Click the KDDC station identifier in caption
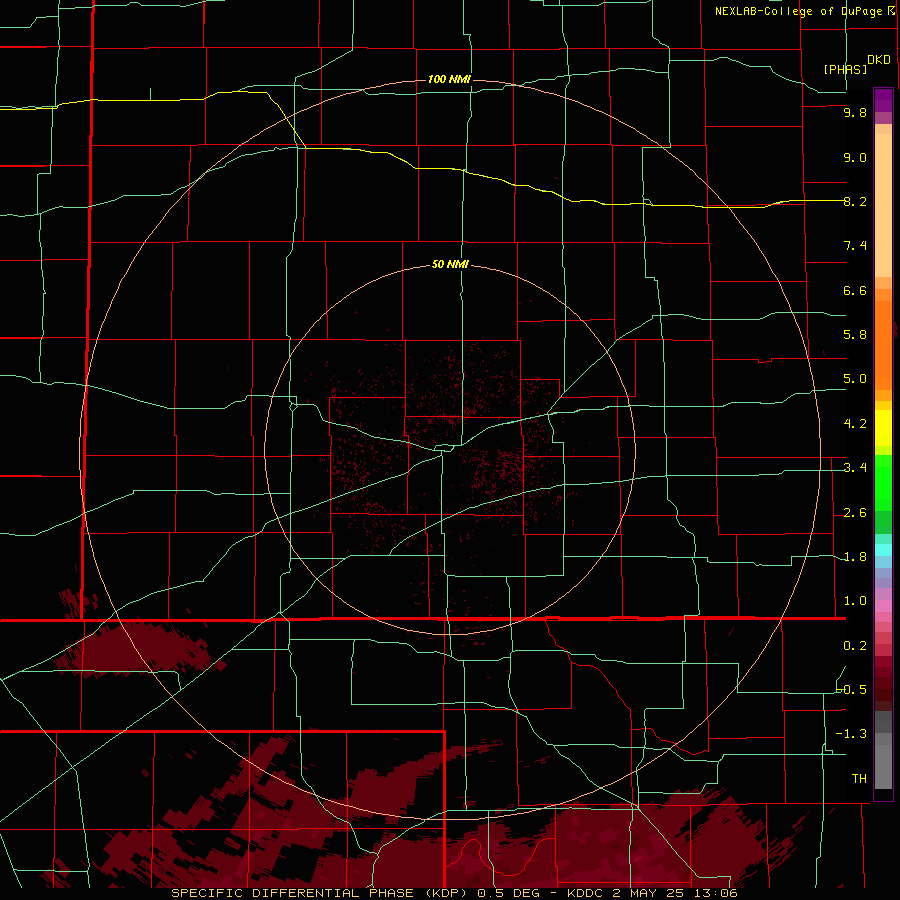The image size is (900, 900). pos(585,893)
